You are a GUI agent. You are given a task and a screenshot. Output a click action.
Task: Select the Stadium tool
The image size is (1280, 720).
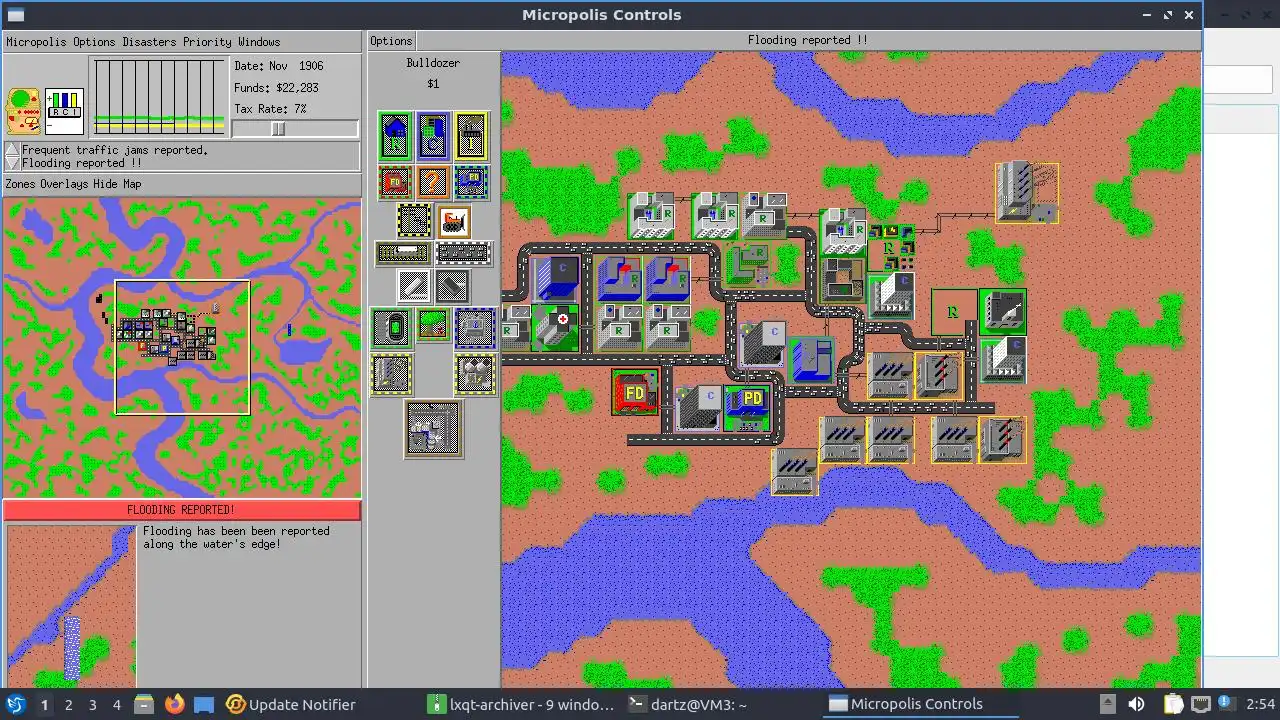click(x=391, y=328)
